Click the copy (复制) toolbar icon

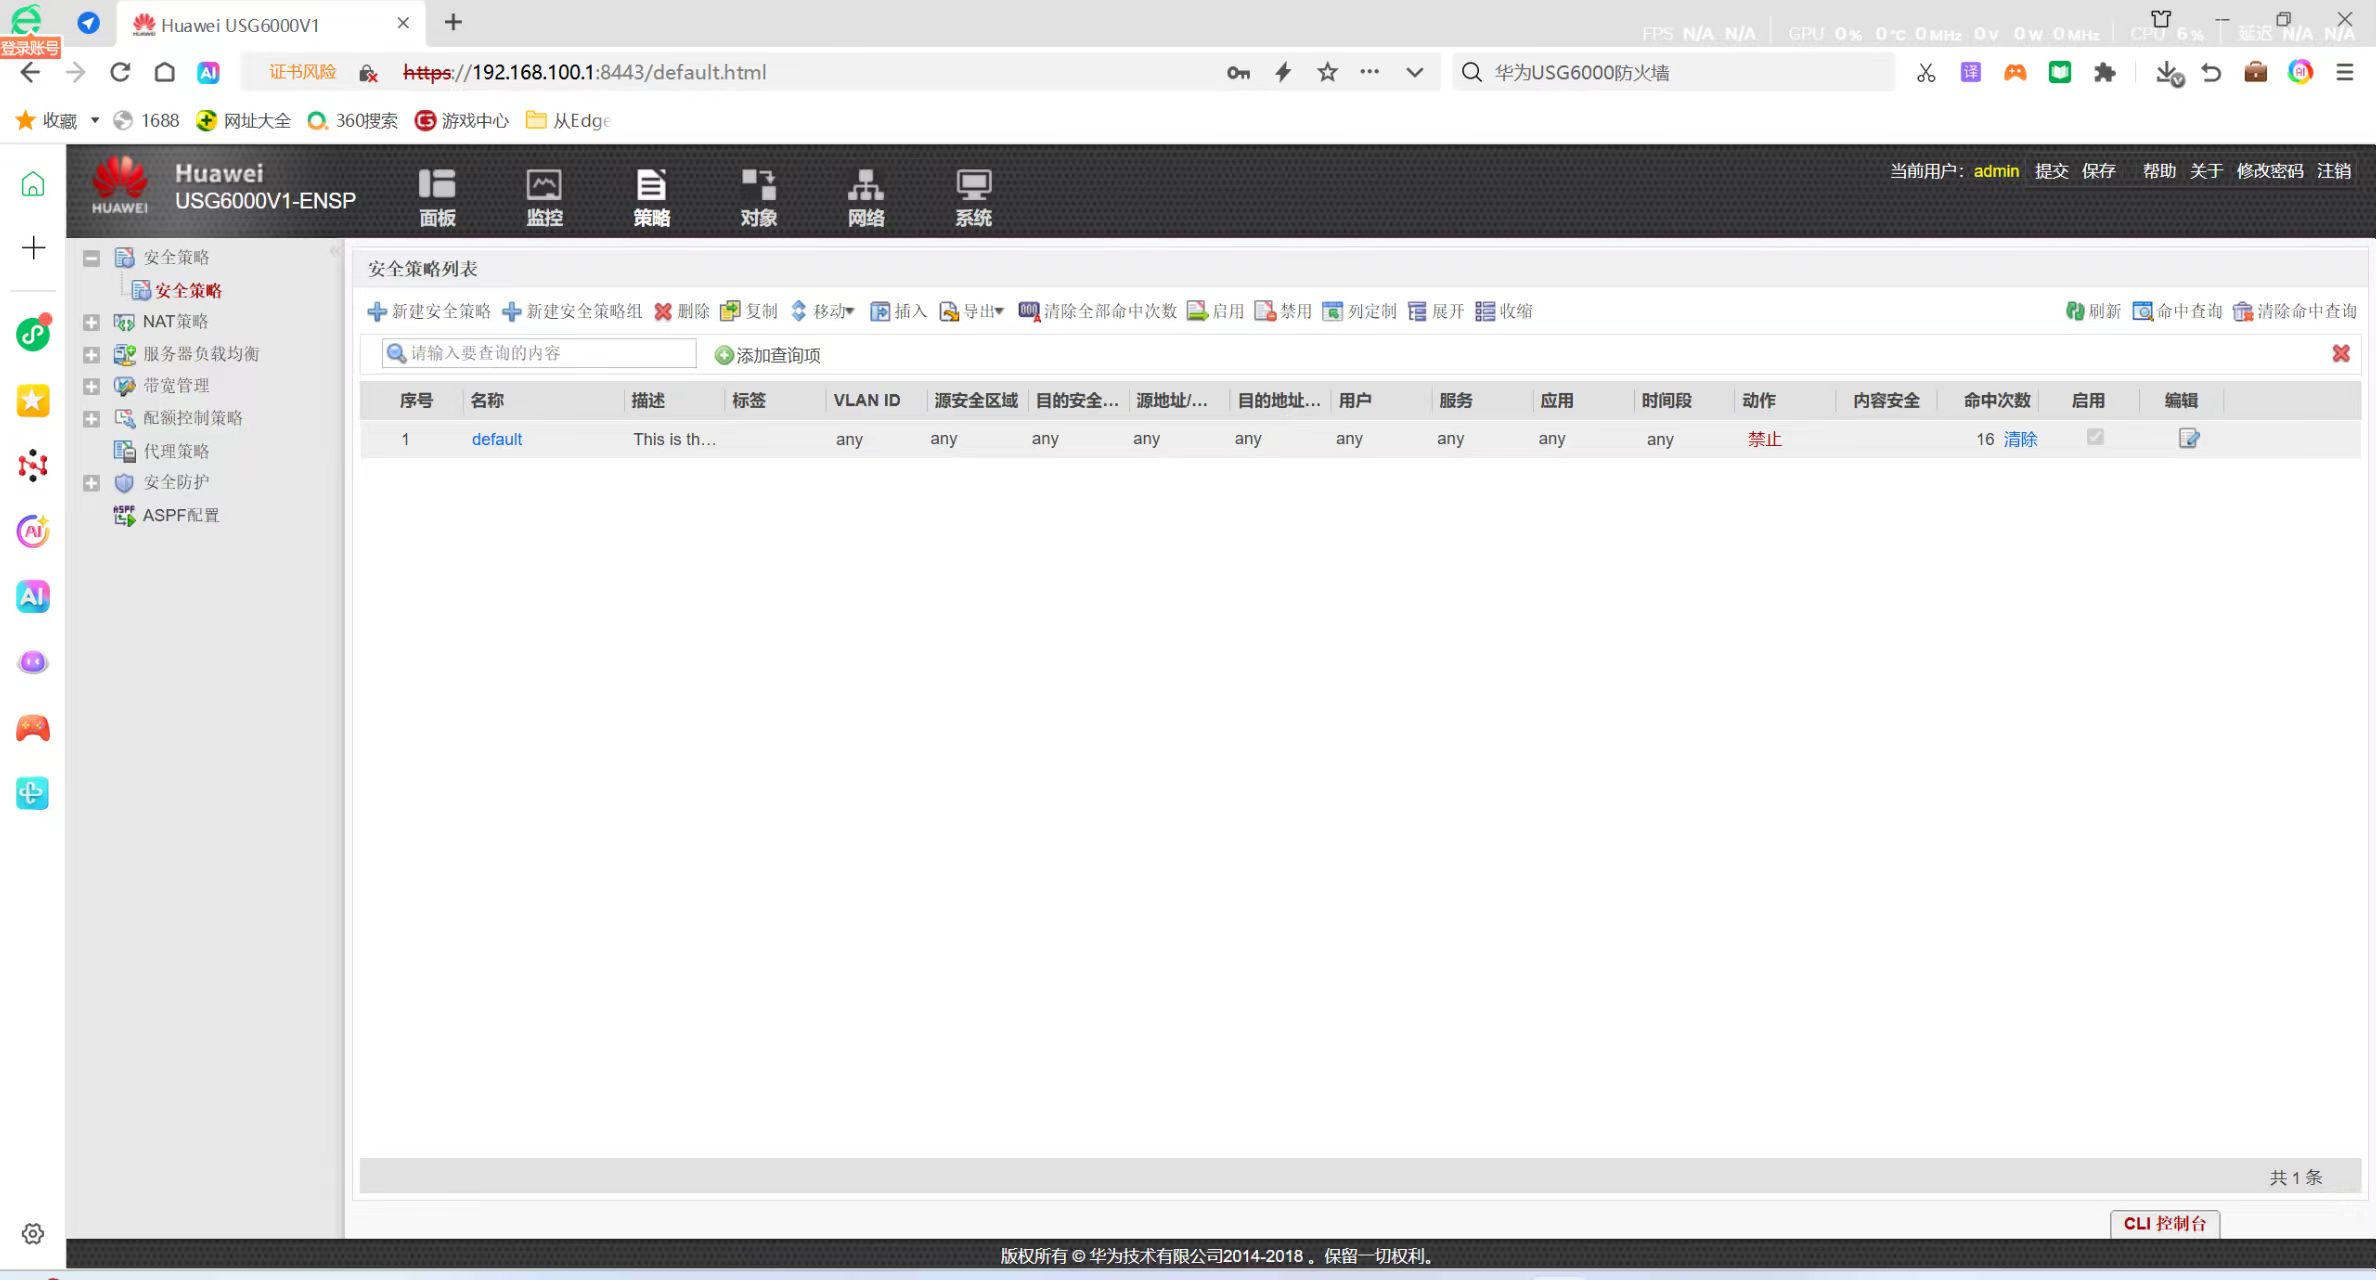point(731,311)
